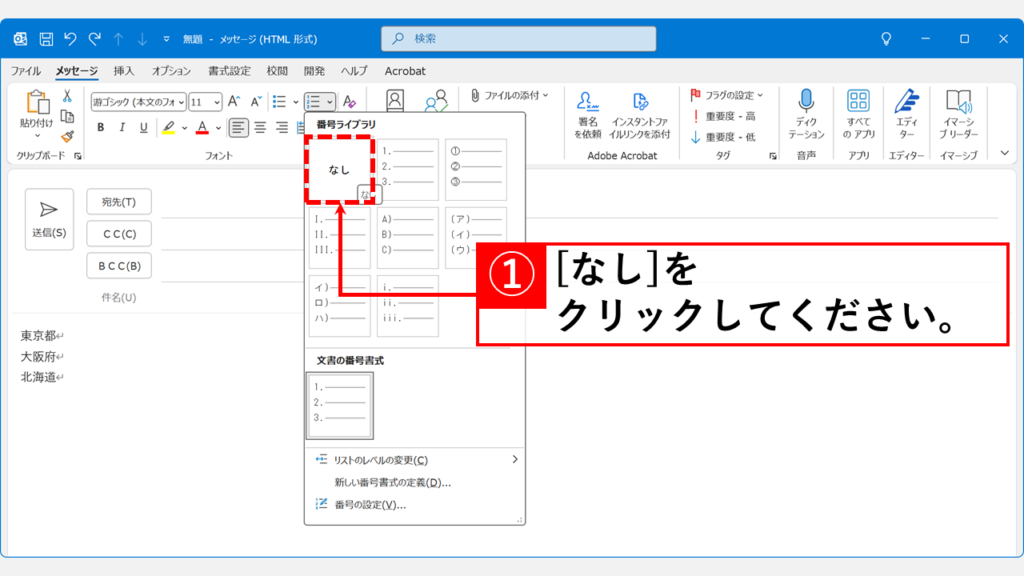The image size is (1024, 576).
Task: Toggle bold formatting
Action: coord(101,127)
